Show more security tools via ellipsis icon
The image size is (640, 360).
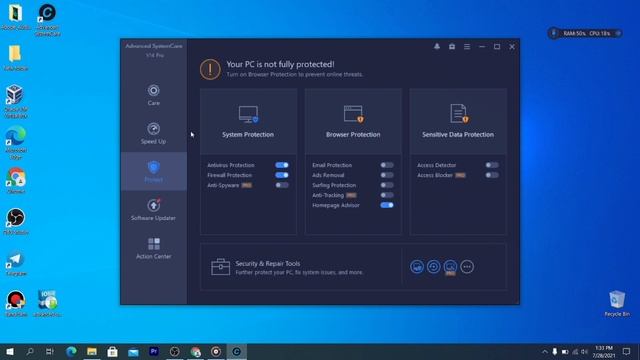coord(467,267)
